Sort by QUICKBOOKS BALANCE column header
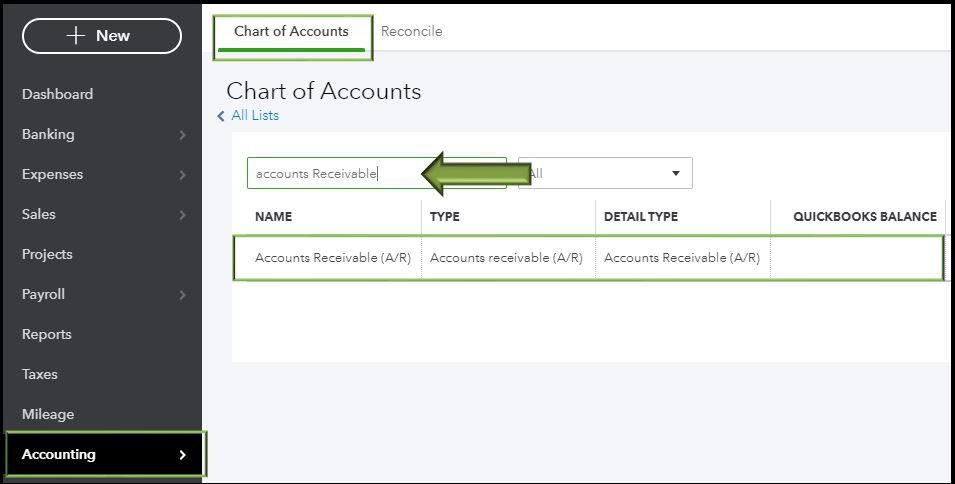 (x=864, y=217)
